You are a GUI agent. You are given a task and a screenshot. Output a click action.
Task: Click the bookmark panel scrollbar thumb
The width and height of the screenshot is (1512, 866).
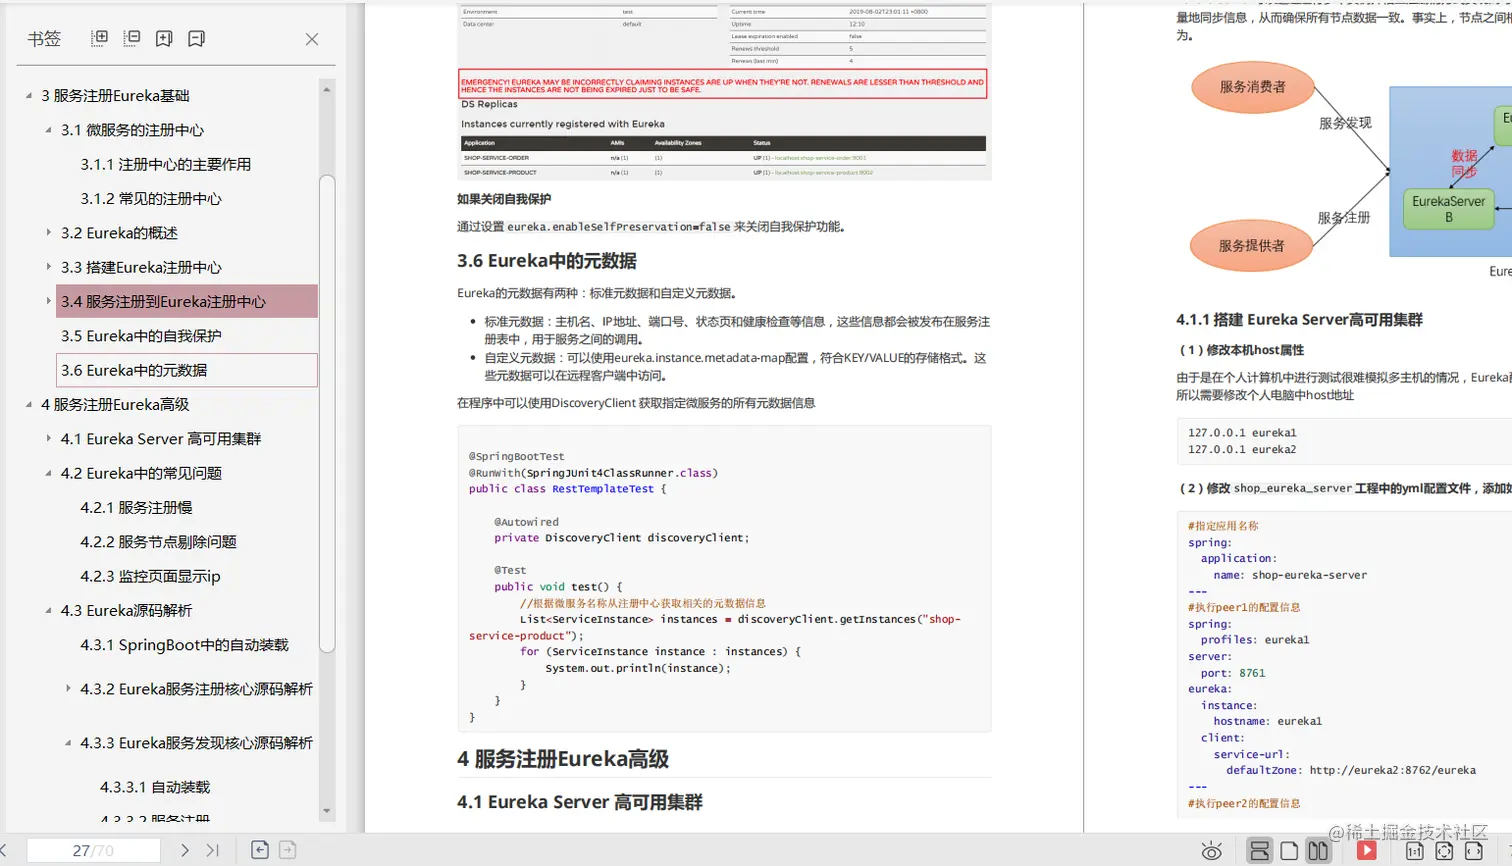pos(326,413)
